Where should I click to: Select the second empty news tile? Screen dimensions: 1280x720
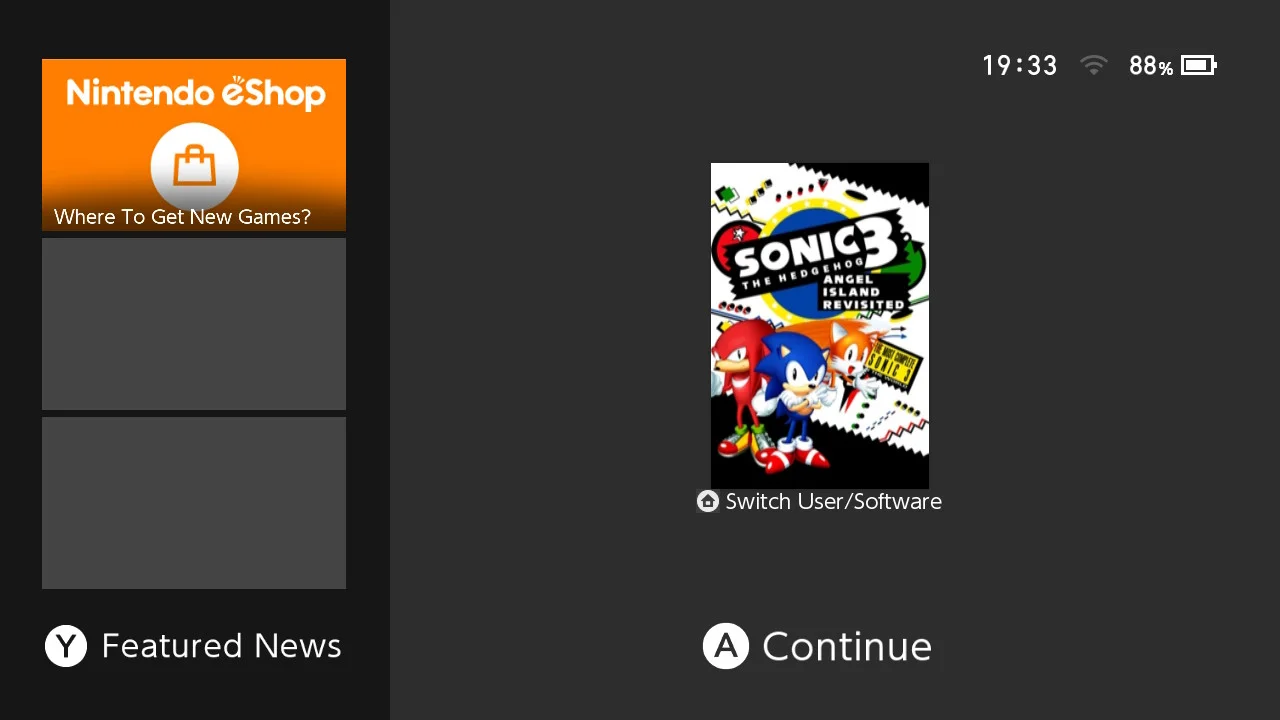[194, 324]
